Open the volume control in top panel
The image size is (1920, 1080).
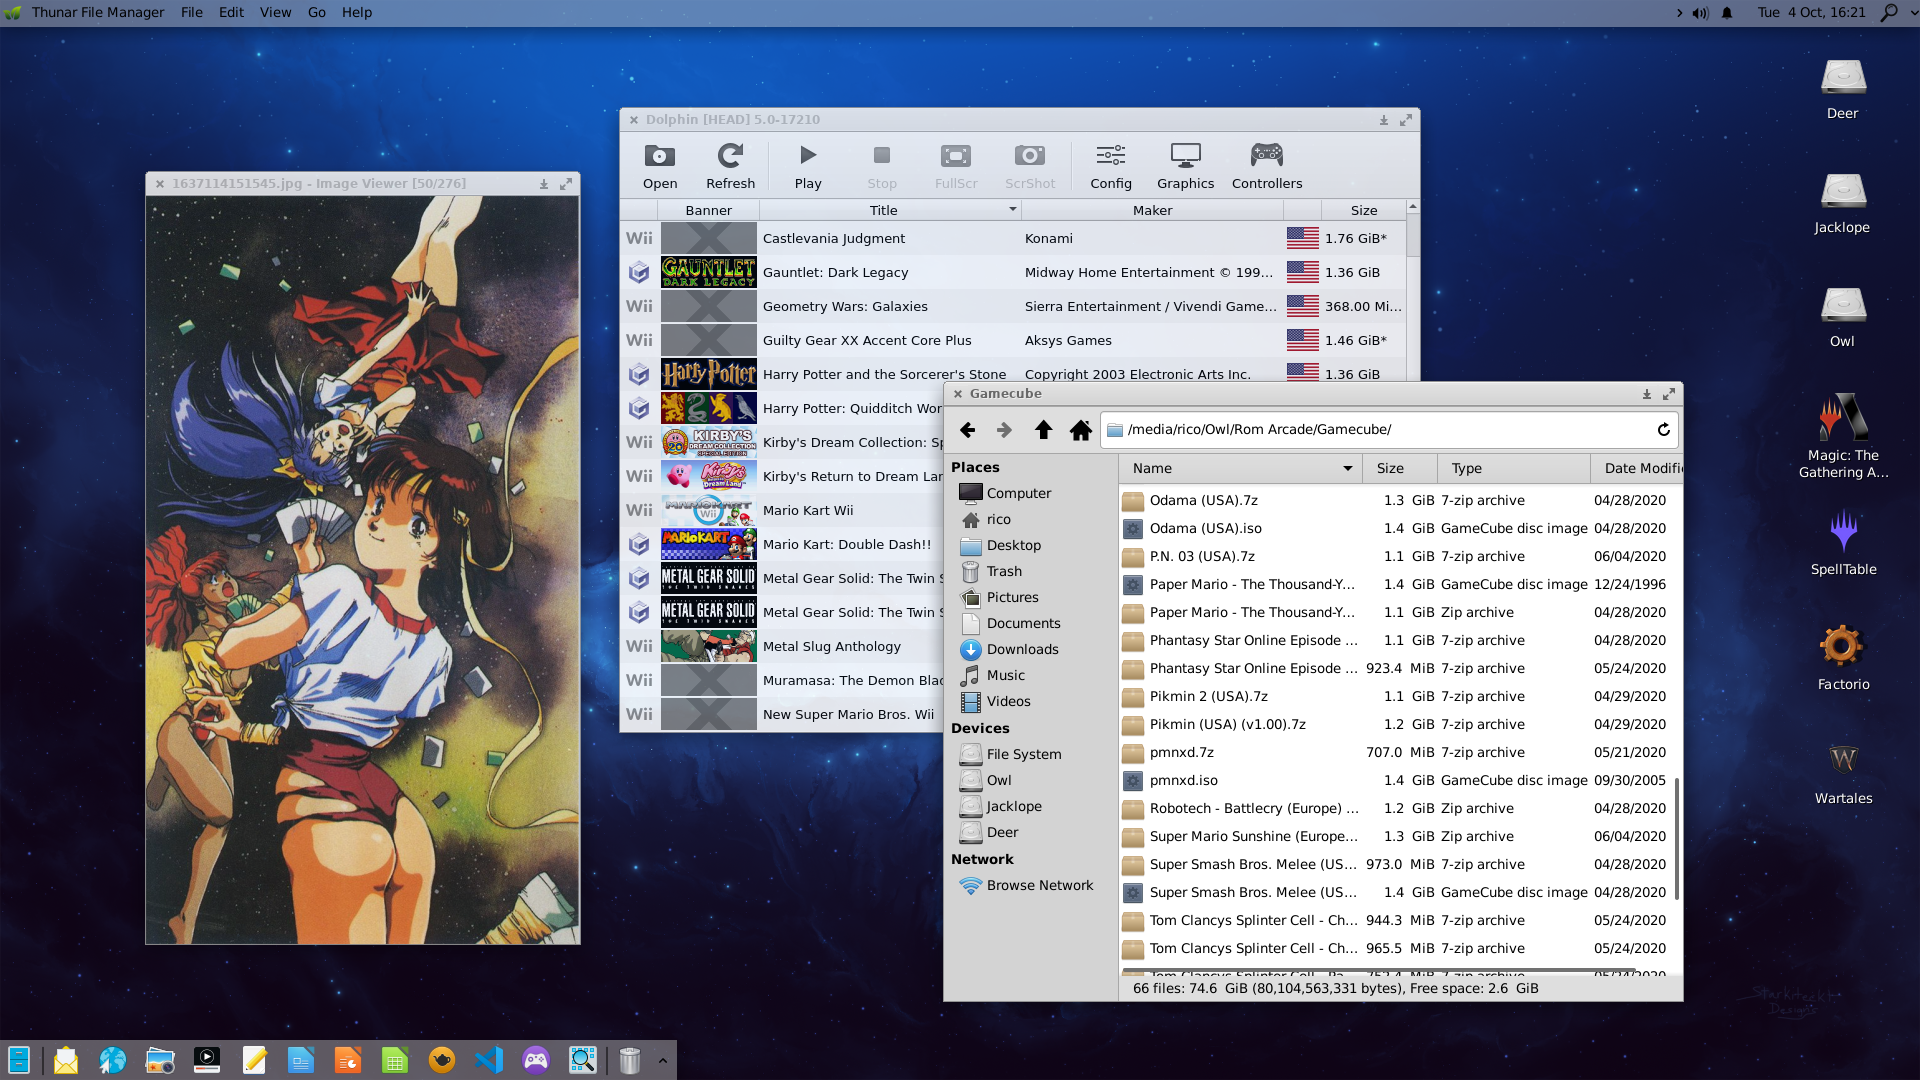click(x=1700, y=13)
